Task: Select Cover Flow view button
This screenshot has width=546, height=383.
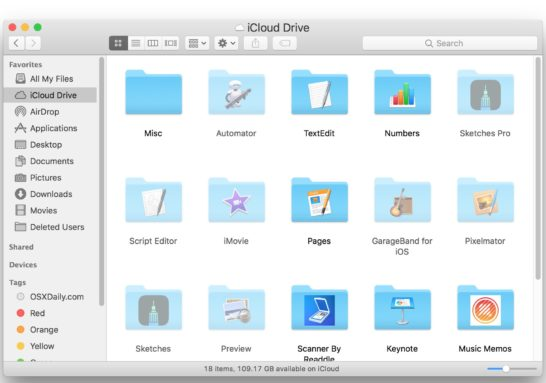Action: [170, 43]
